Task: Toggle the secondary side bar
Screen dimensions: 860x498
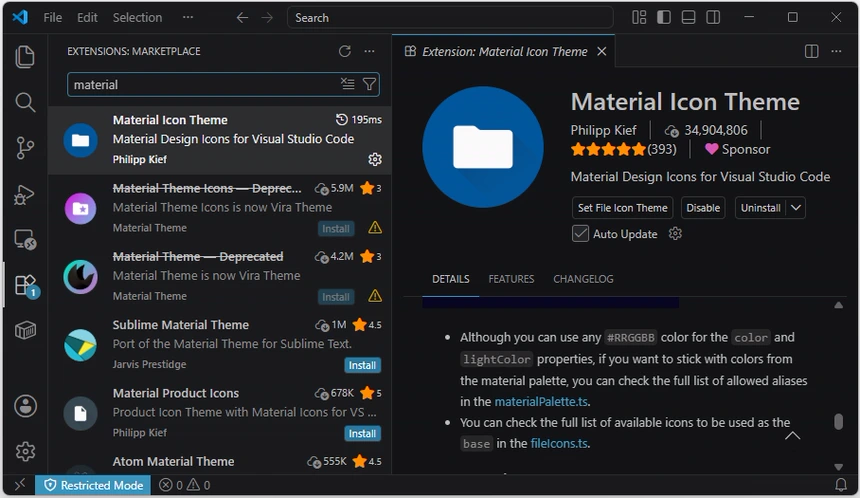Action: [x=713, y=17]
